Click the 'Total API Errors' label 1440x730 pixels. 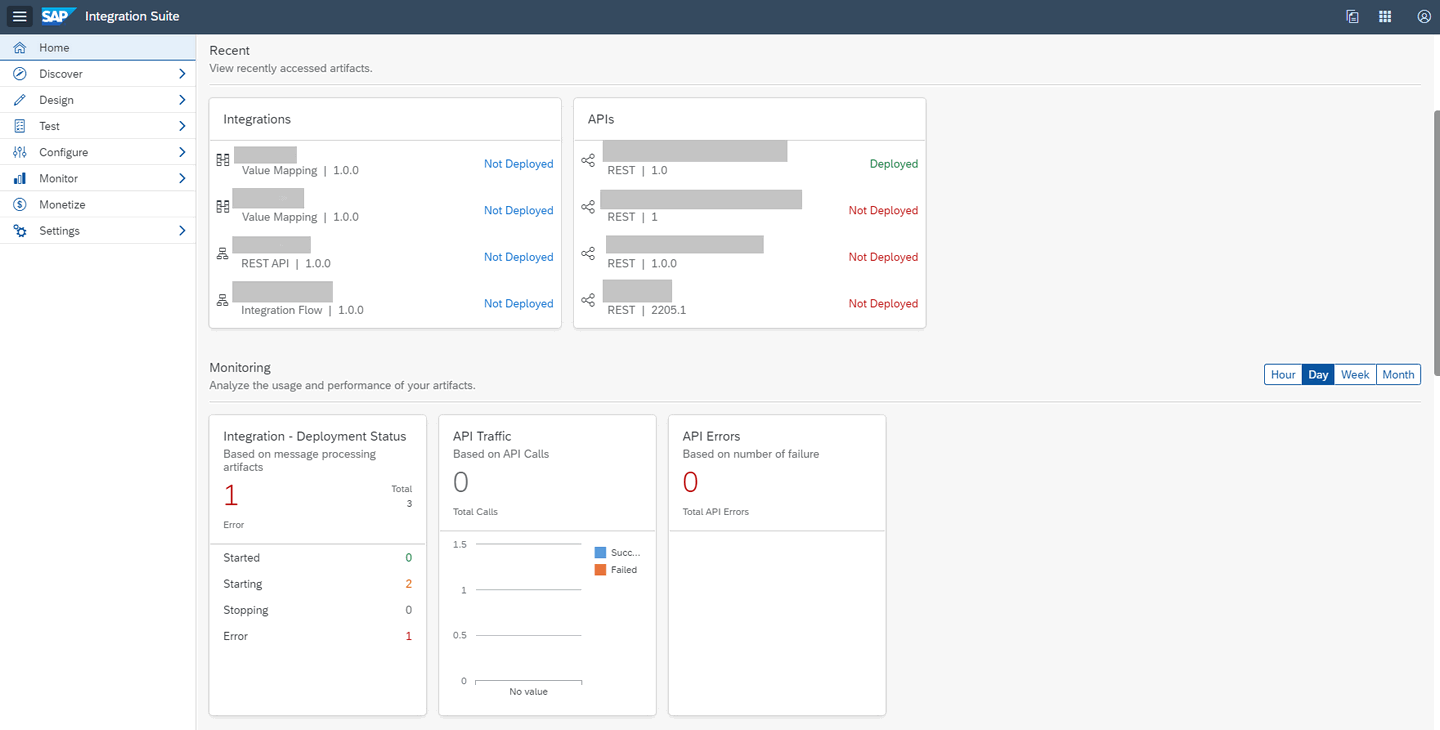[716, 512]
